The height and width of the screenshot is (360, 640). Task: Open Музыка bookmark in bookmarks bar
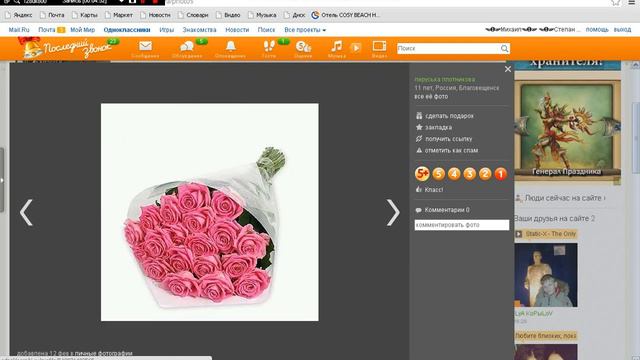point(262,15)
